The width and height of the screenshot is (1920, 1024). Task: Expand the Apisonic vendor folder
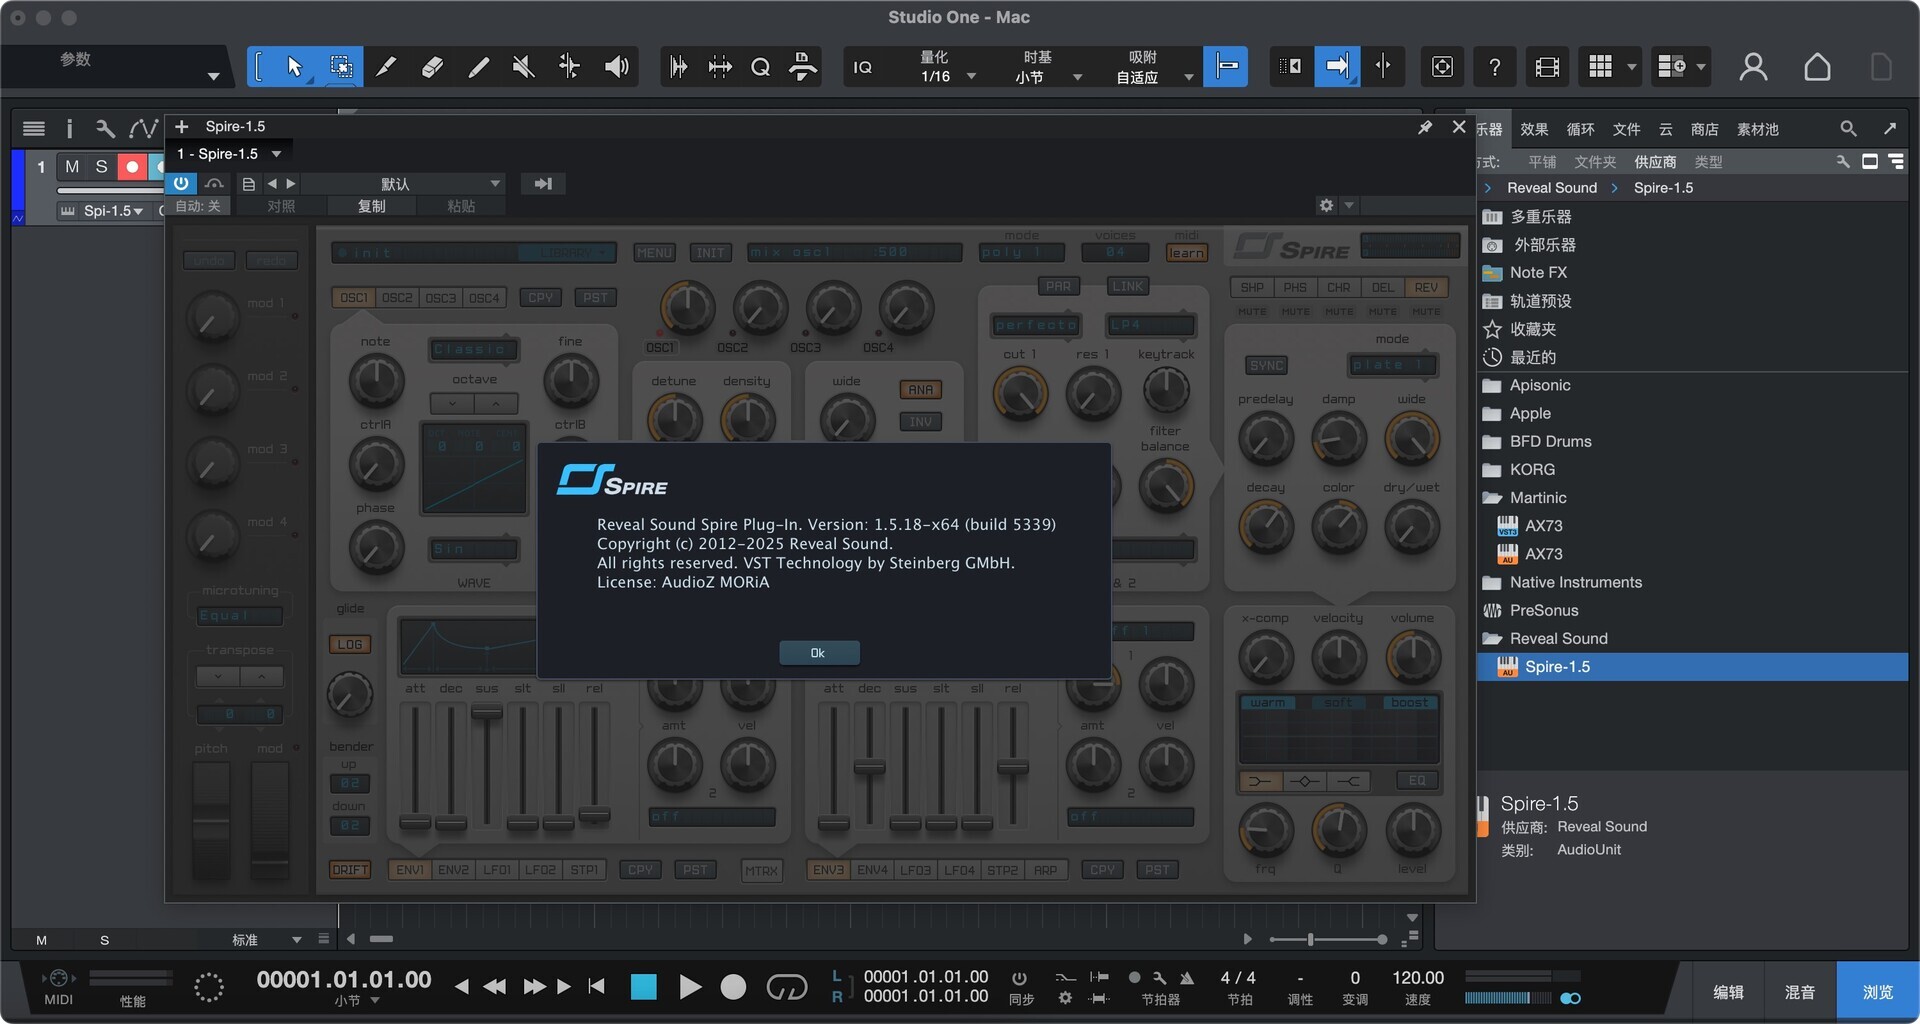[x=1540, y=385]
